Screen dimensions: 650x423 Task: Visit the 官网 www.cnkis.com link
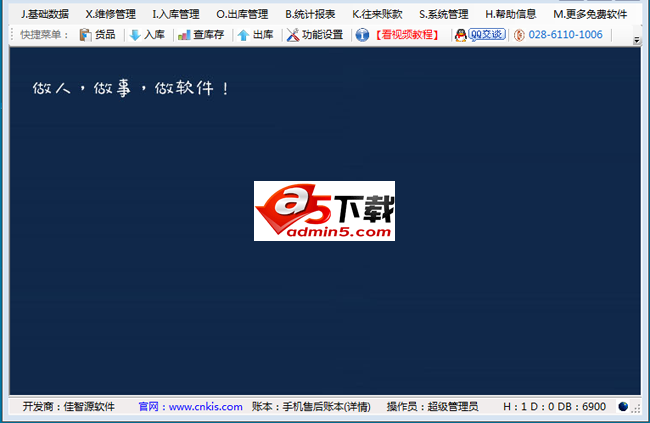(x=191, y=406)
